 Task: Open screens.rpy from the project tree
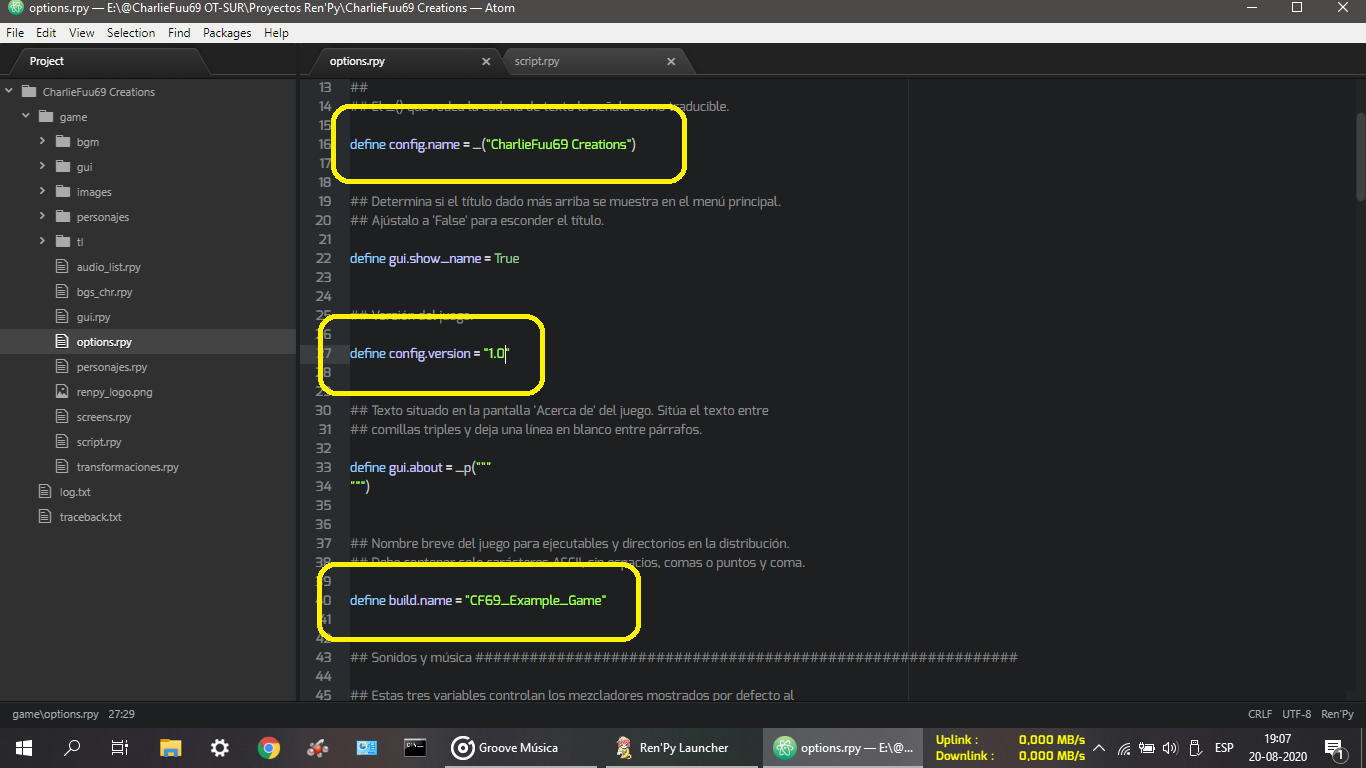[103, 417]
